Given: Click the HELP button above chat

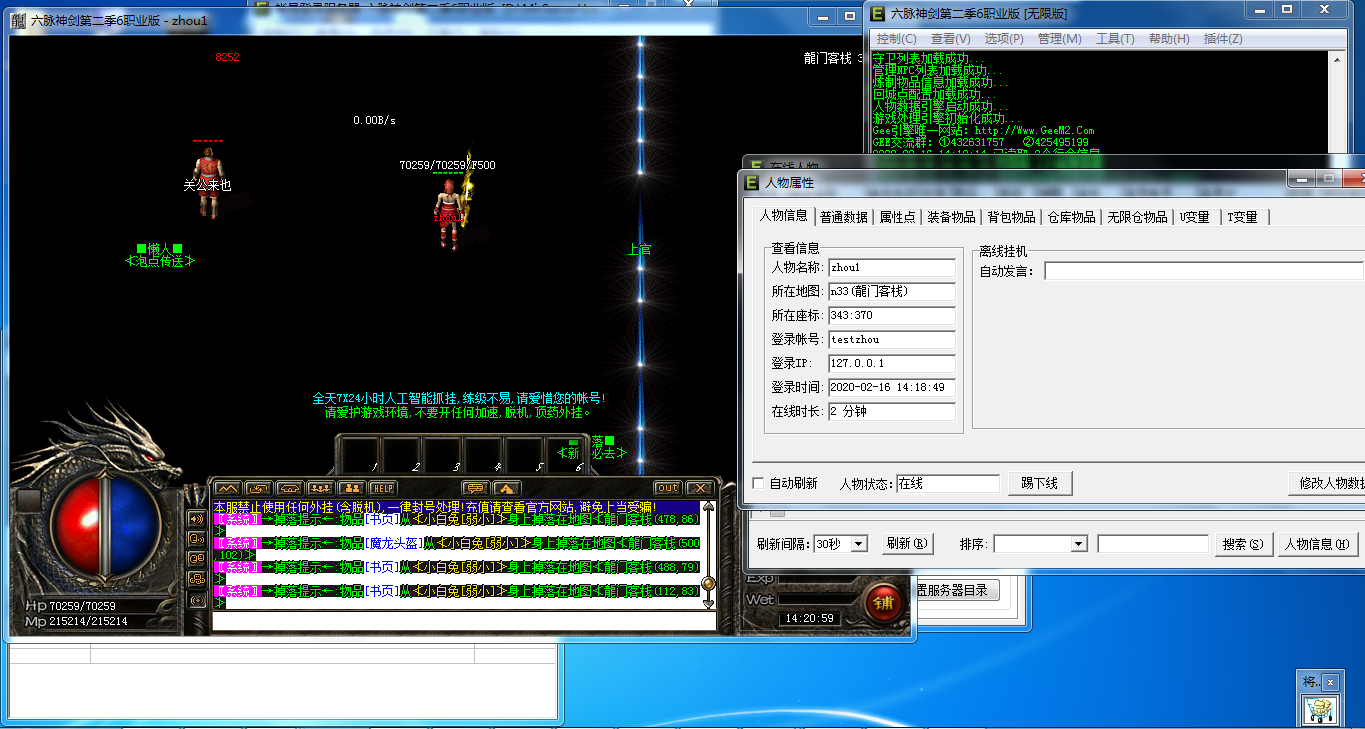Looking at the screenshot, I should (383, 488).
